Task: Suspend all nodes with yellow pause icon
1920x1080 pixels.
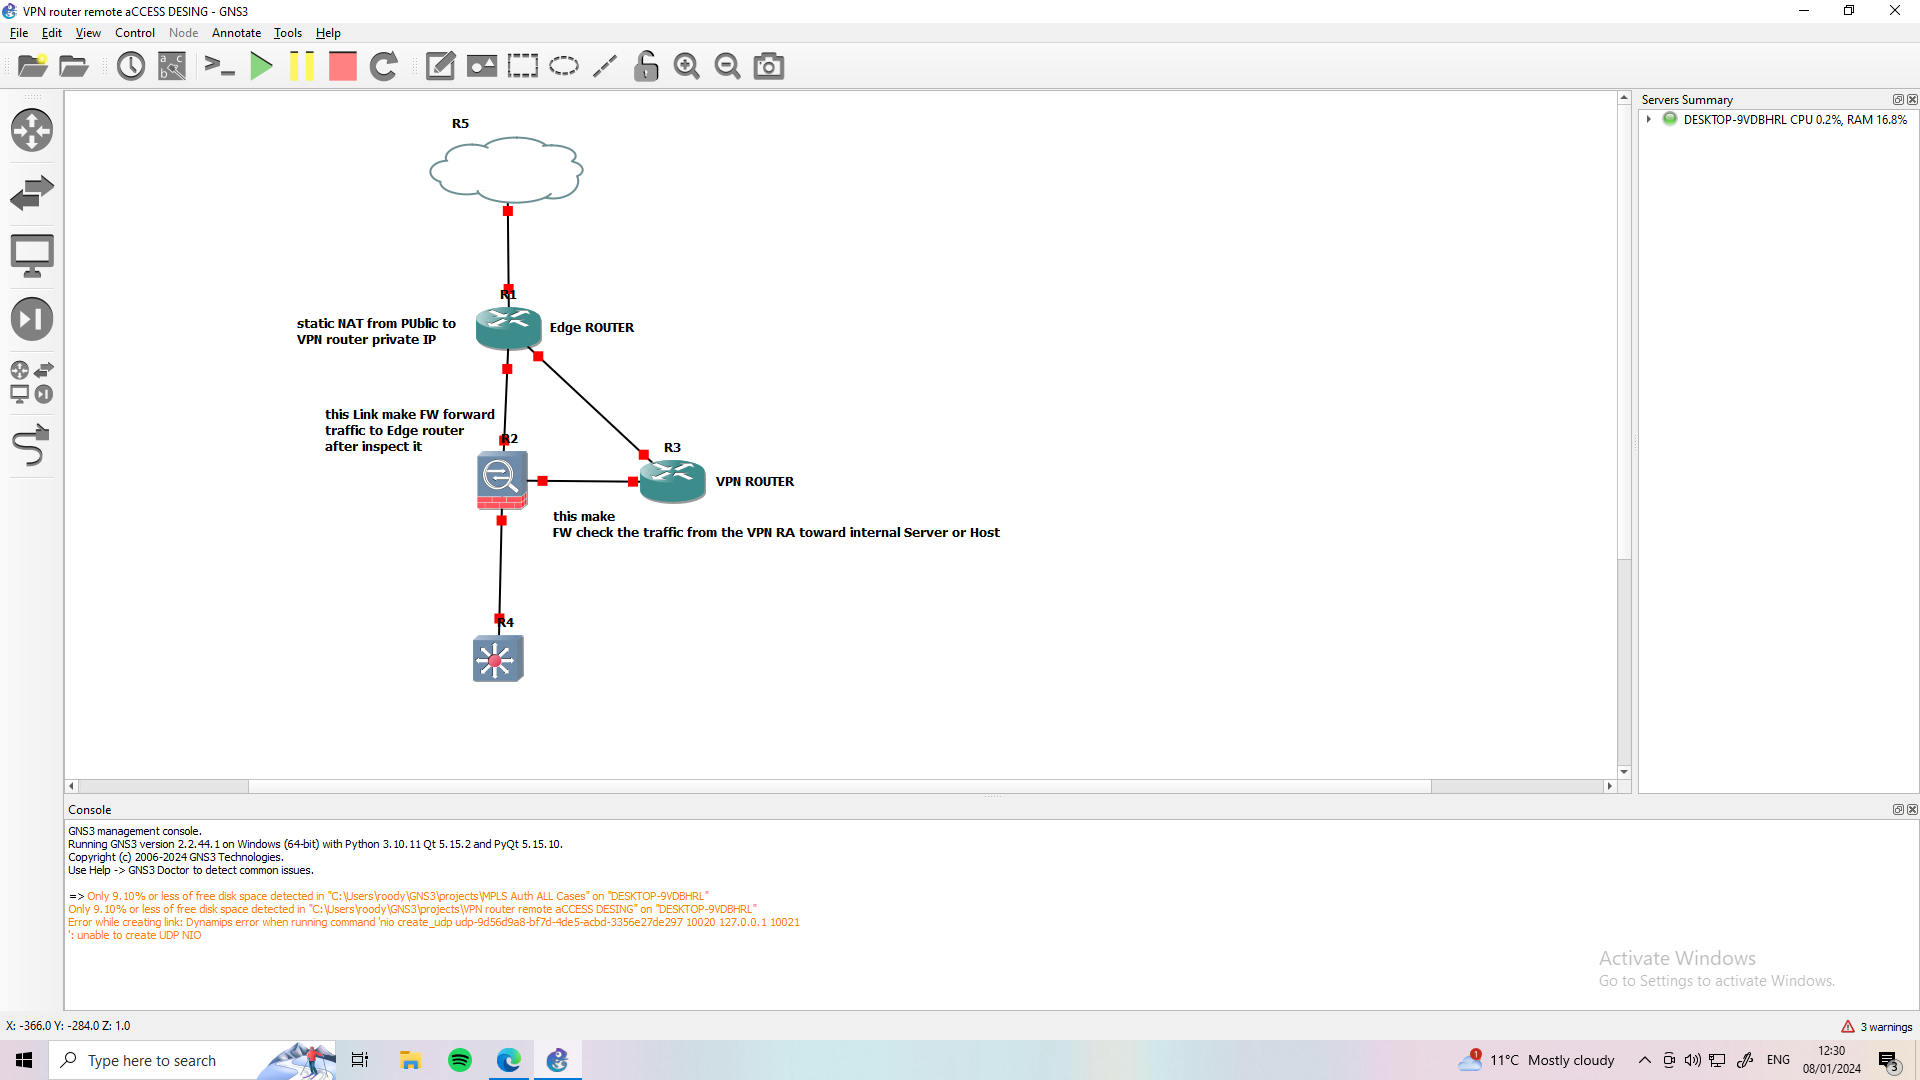Action: (302, 66)
